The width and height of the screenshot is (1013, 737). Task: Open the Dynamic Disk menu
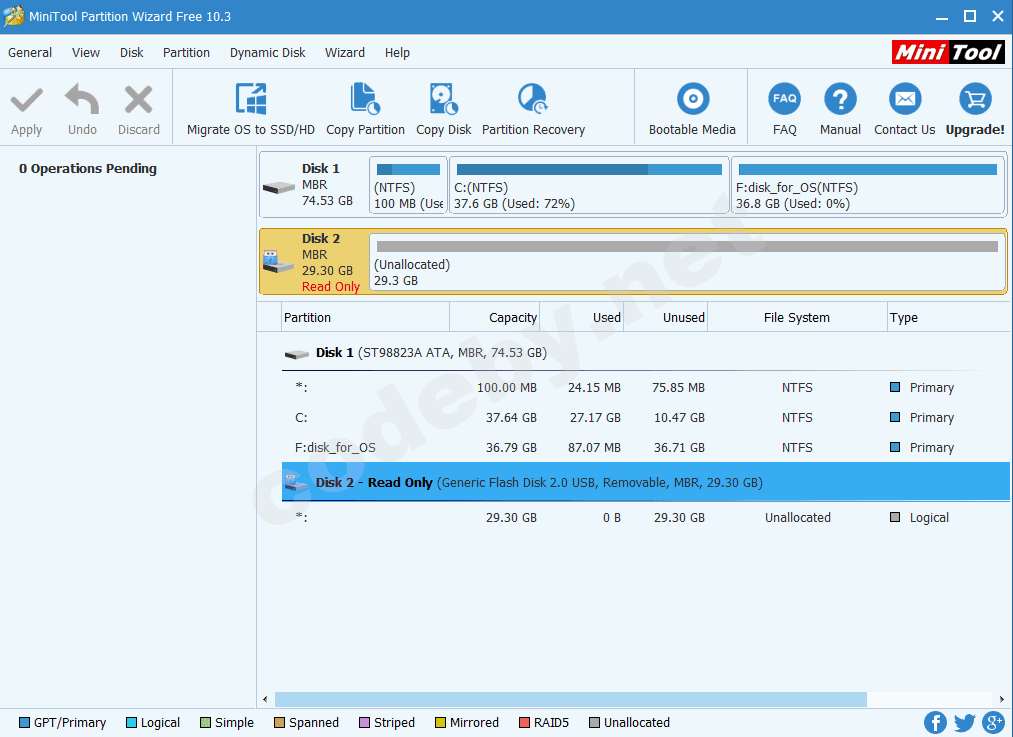[x=267, y=53]
